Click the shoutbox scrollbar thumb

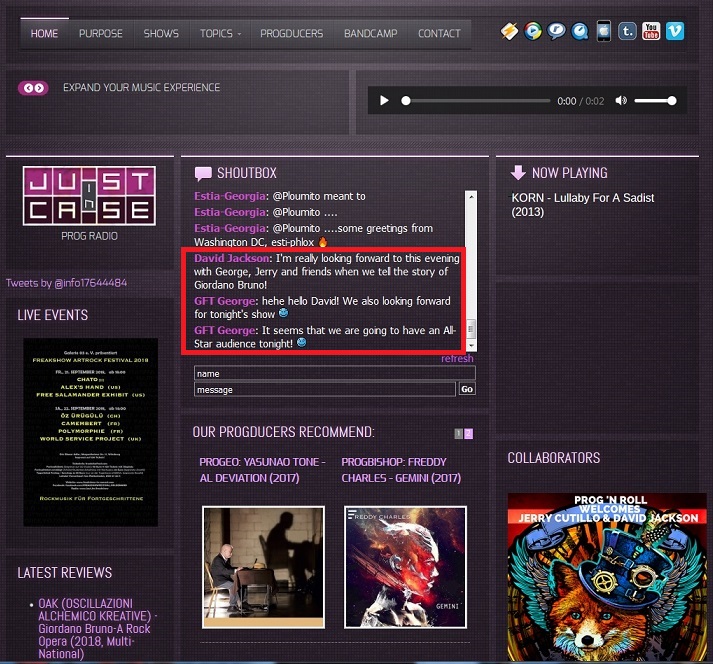pos(471,328)
